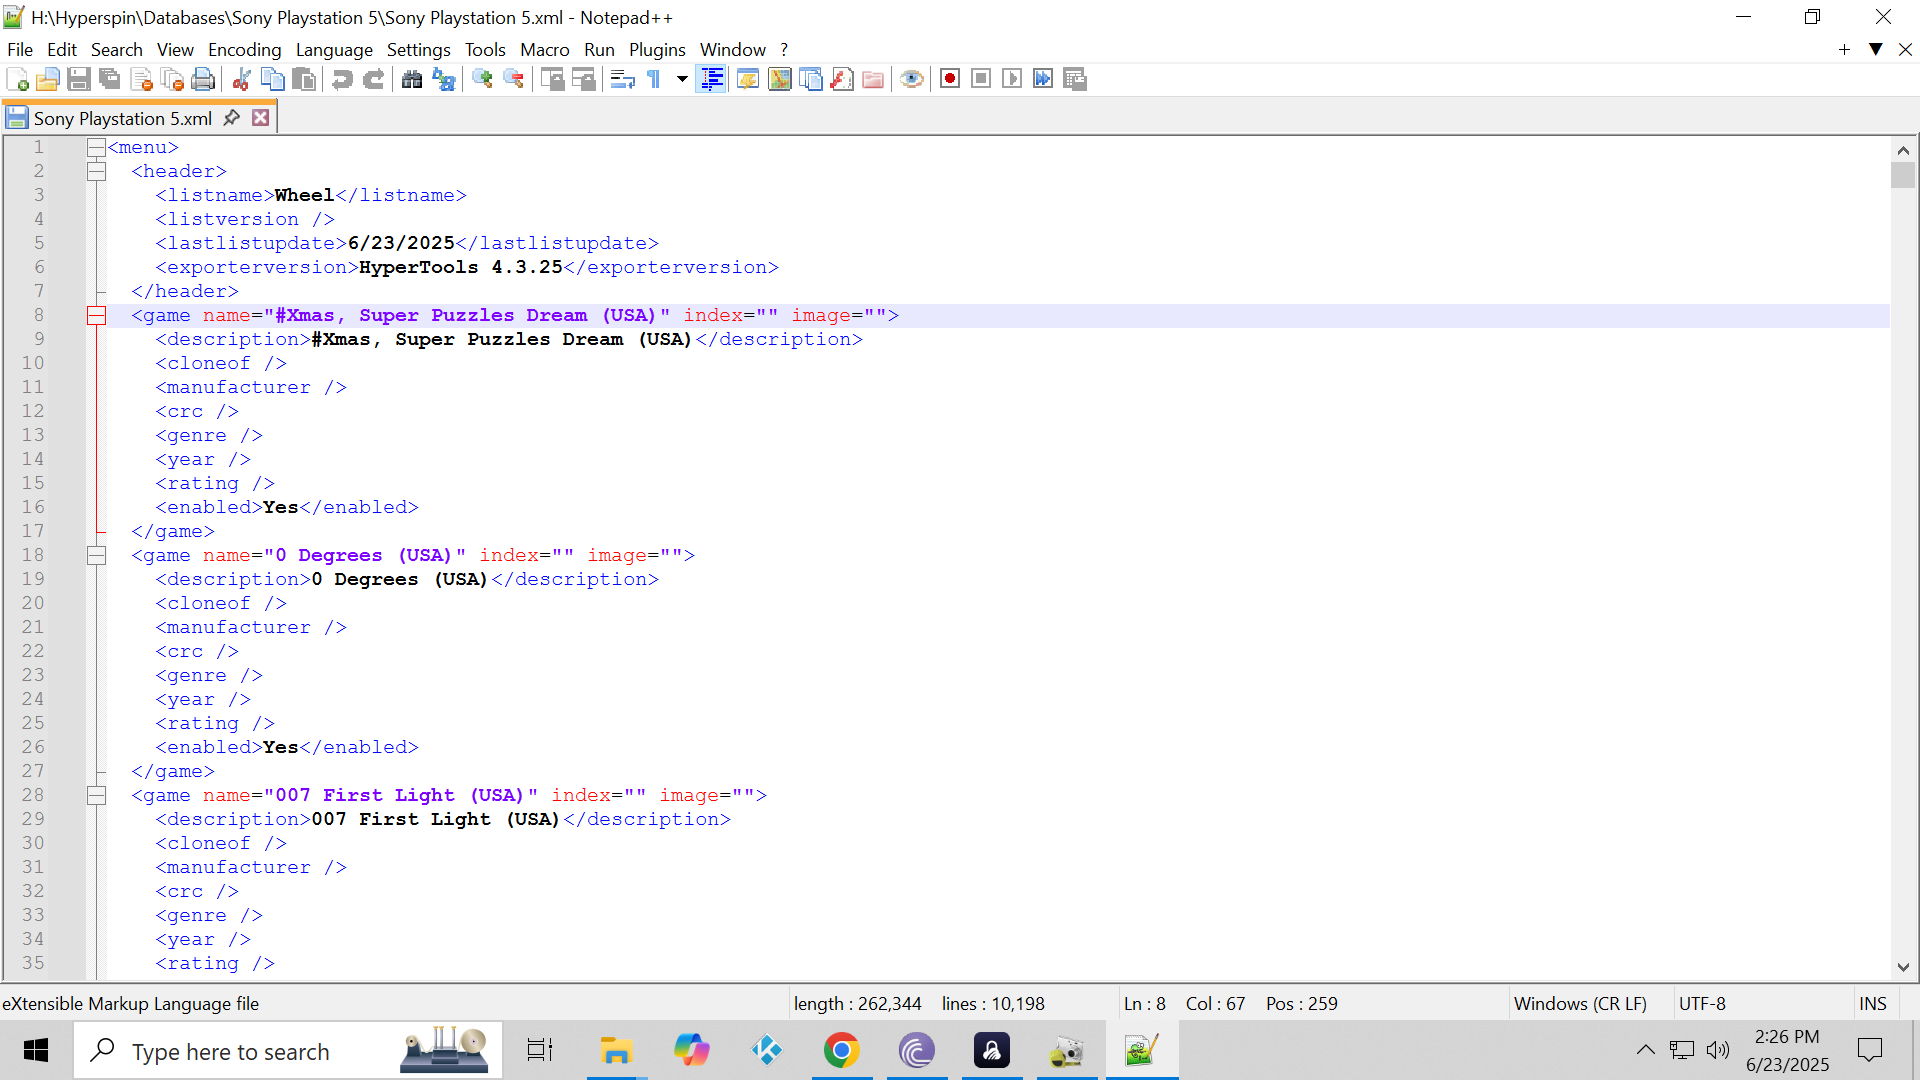Copy selection toolbar icon
Viewport: 1920px width, 1080px height.
tap(272, 79)
